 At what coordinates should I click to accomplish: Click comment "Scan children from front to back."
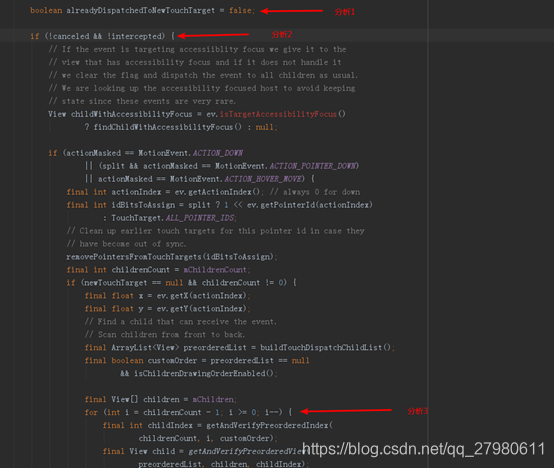click(165, 334)
